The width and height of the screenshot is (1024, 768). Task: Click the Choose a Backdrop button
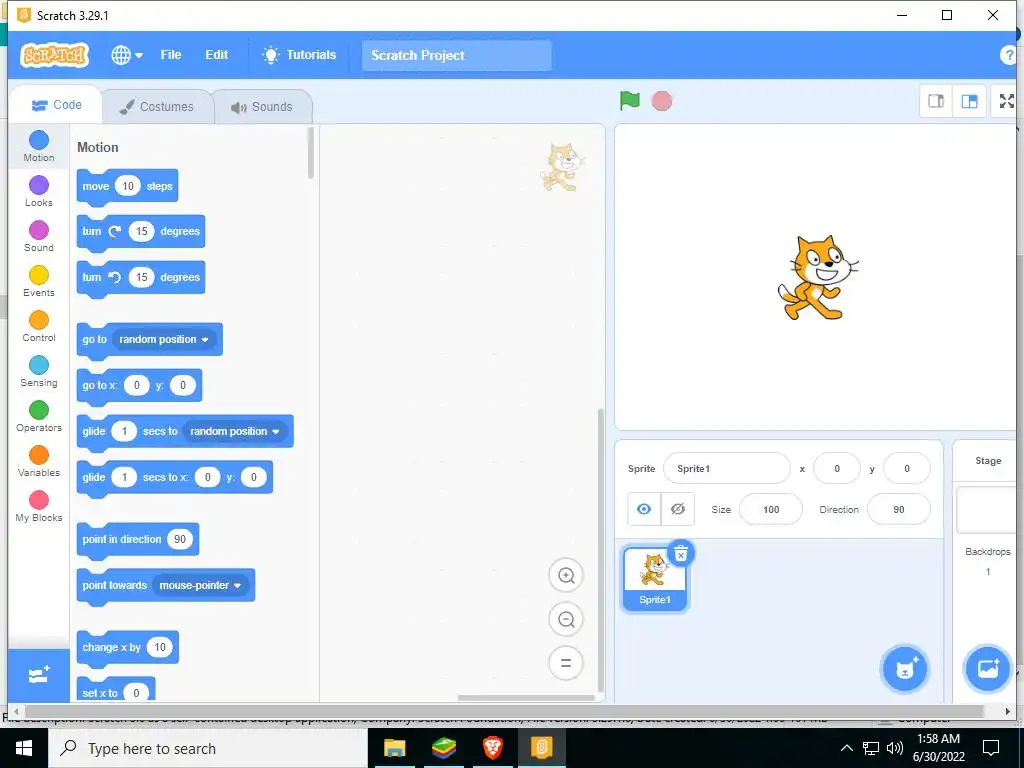point(987,669)
